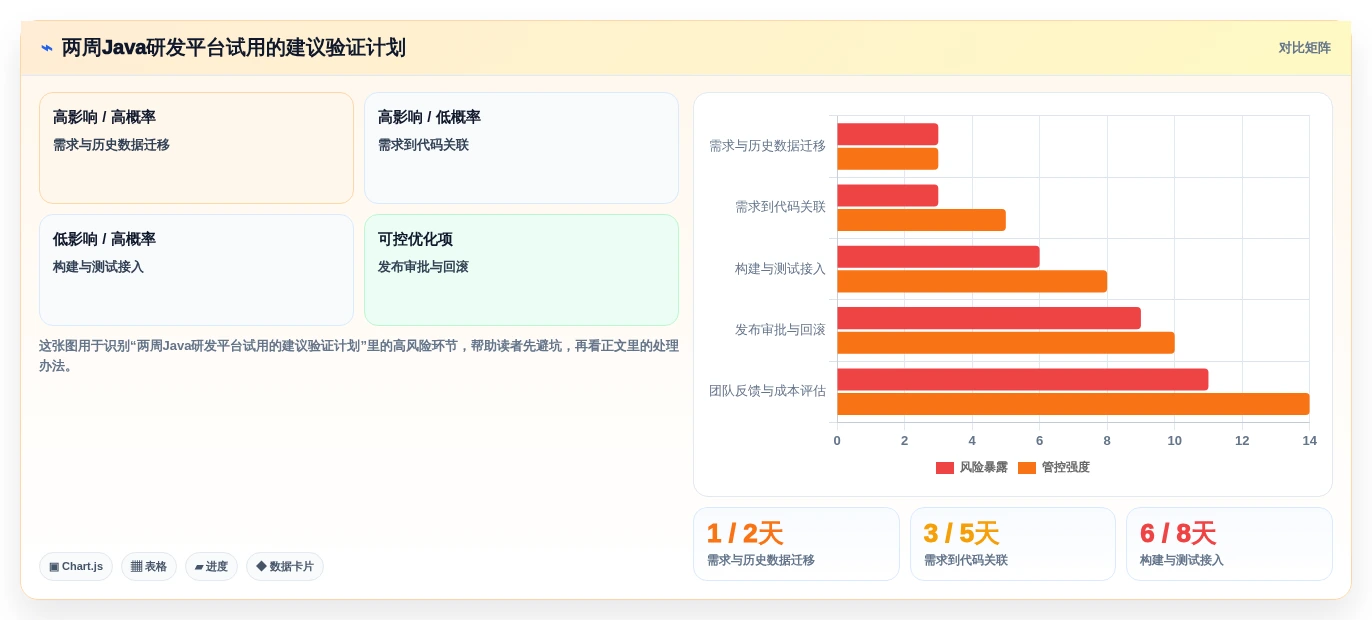The height and width of the screenshot is (620, 1372).
Task: Click red bar for 团队反馈与成本评估
Action: [1023, 379]
